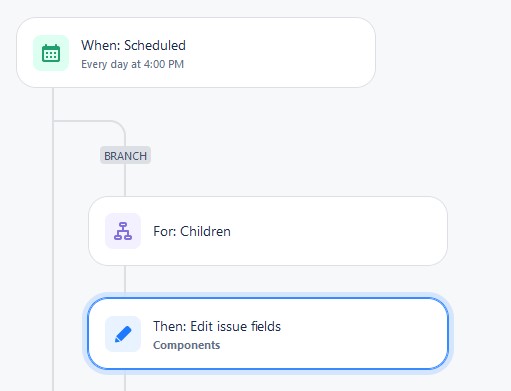511x391 pixels.
Task: Open the For: Children branch title
Action: tap(192, 231)
